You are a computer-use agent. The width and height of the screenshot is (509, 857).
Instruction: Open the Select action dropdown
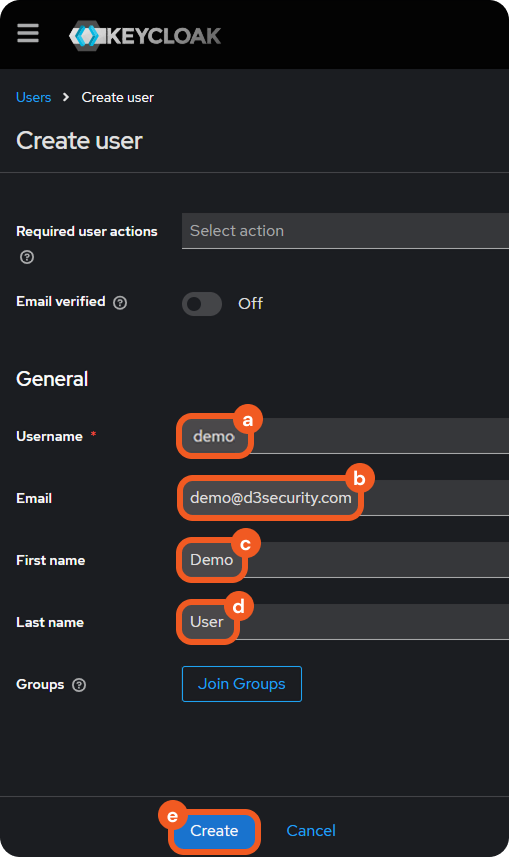point(346,231)
